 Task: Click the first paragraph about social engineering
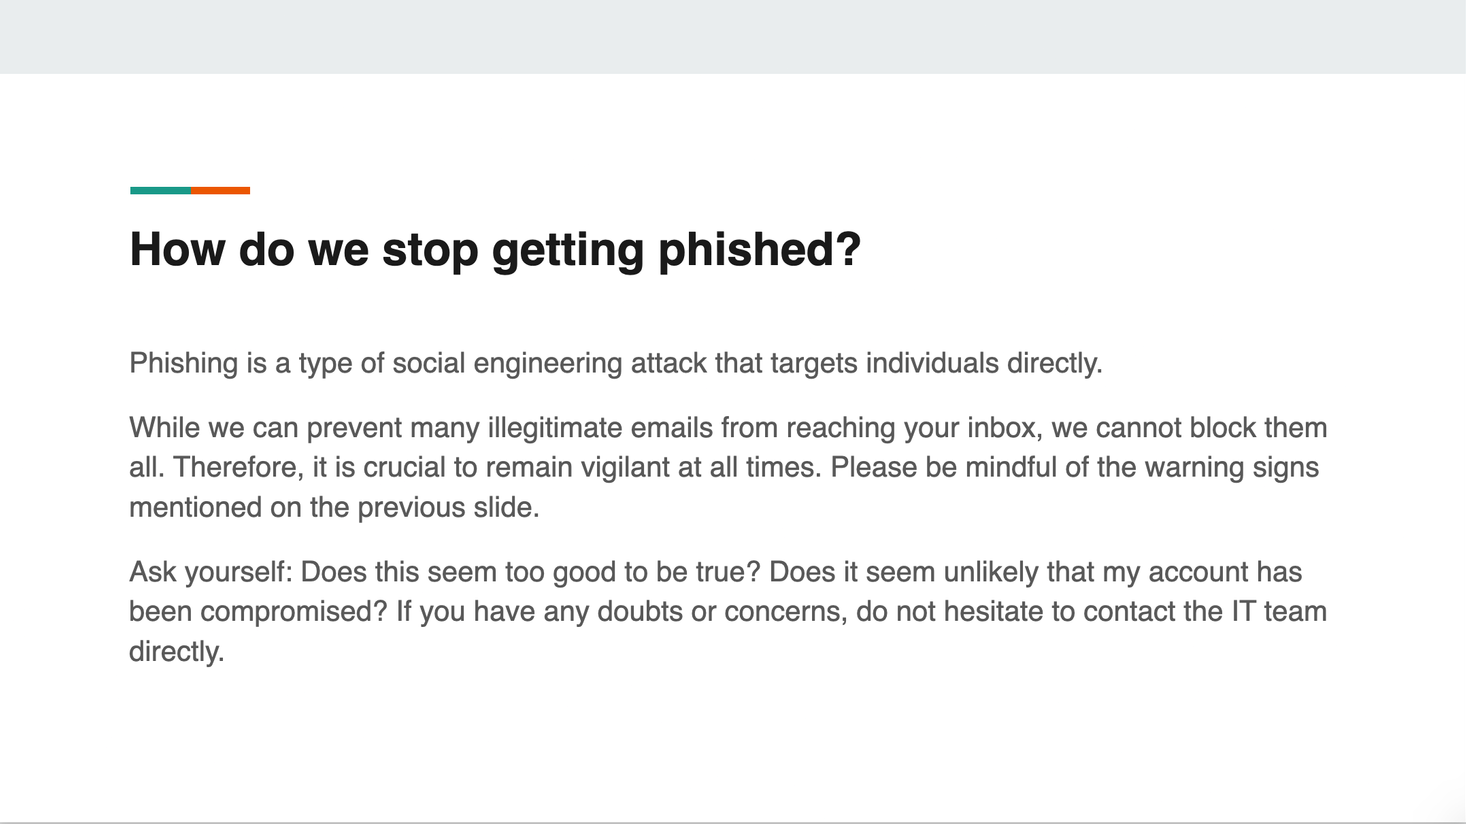[x=616, y=363]
